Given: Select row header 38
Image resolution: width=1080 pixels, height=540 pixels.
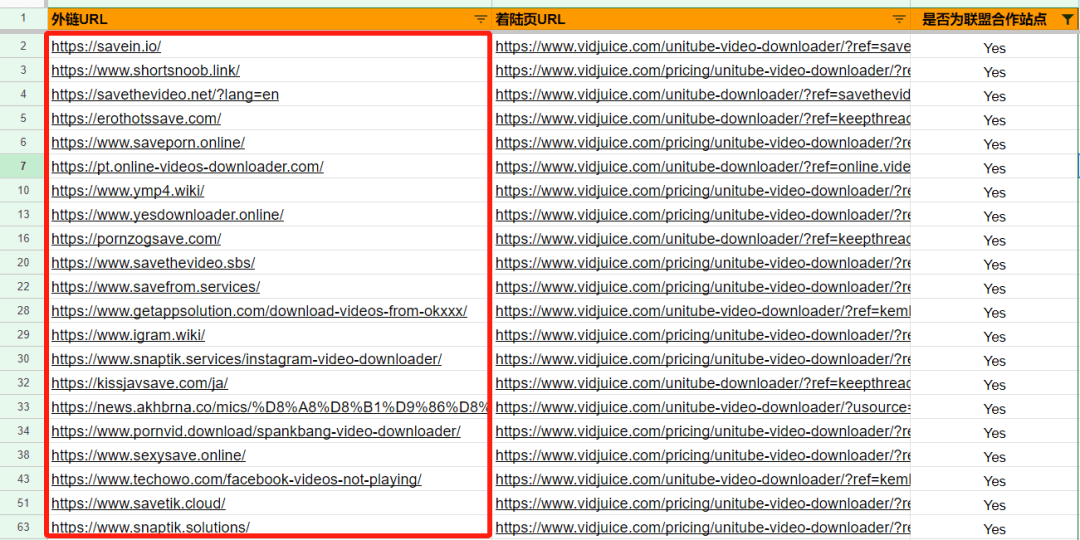Looking at the screenshot, I should (23, 455).
